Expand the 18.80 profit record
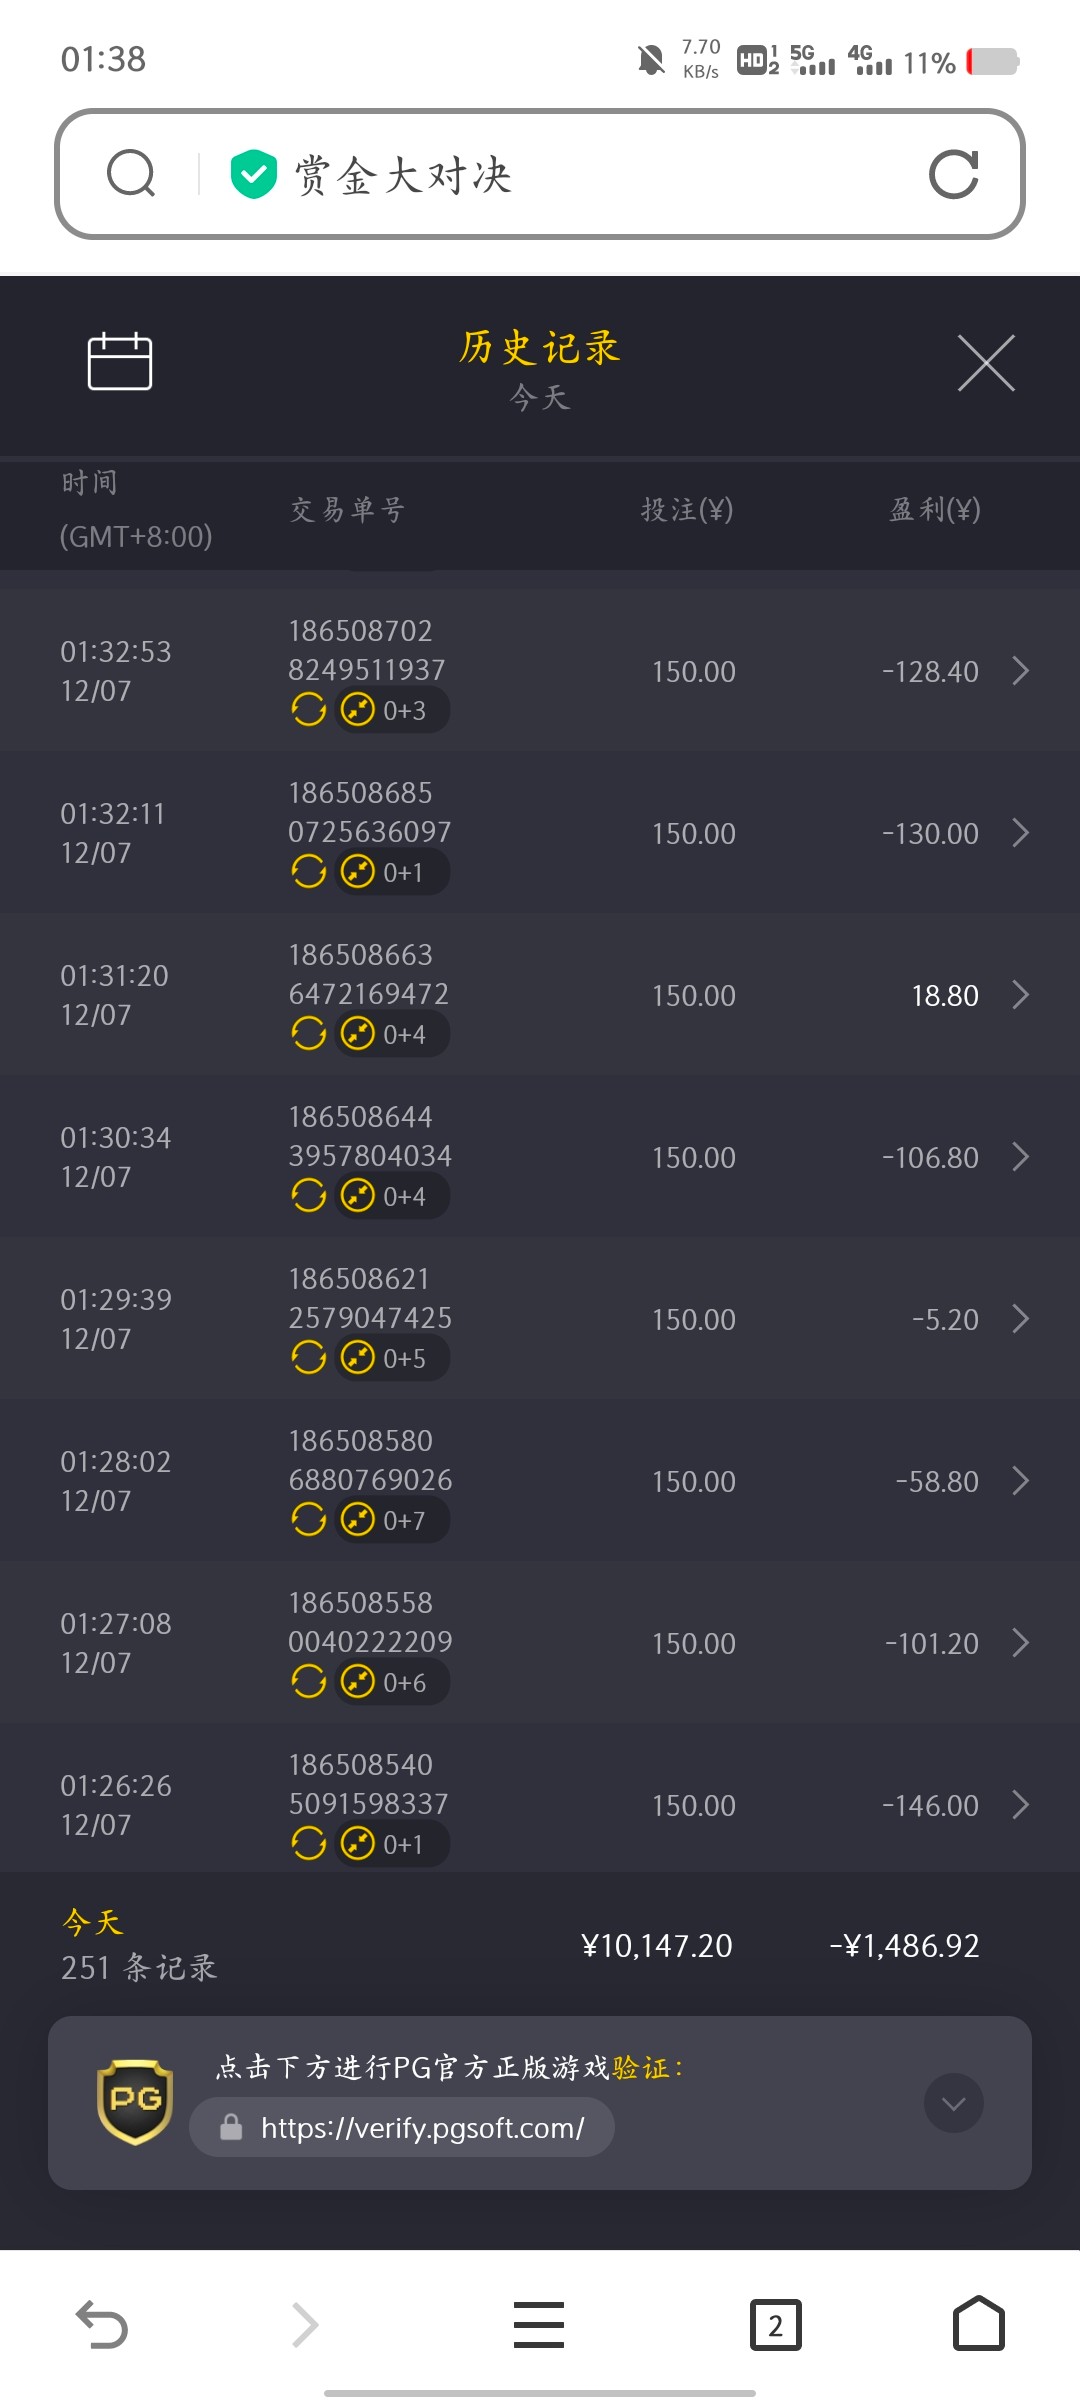This screenshot has width=1080, height=2400. point(1020,995)
